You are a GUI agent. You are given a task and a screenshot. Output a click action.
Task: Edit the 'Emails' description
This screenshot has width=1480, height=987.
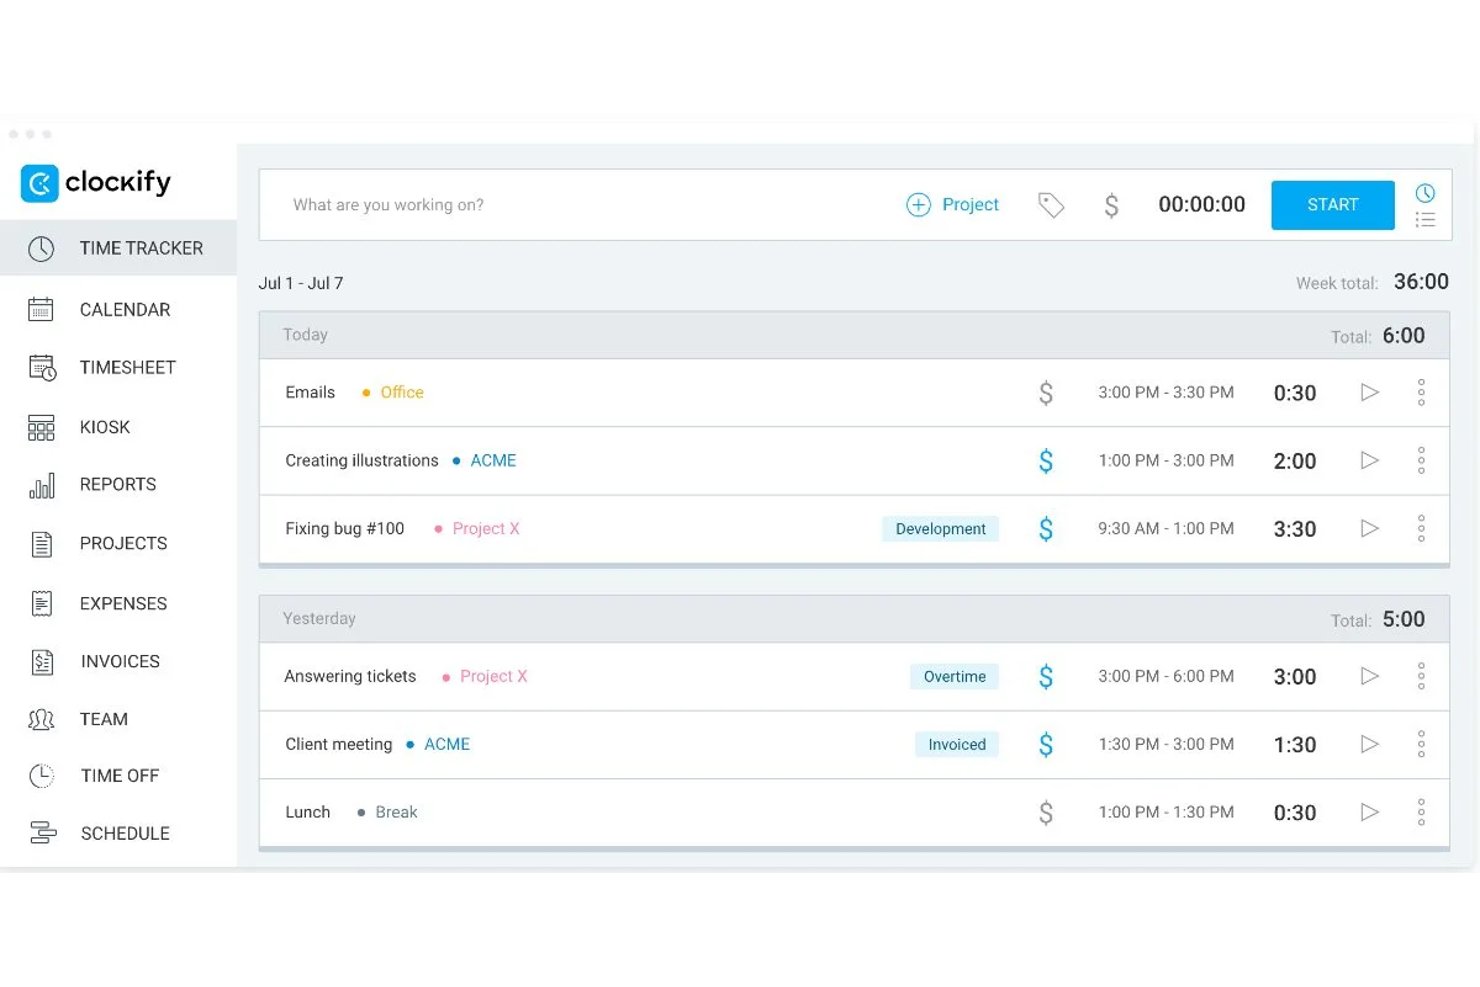click(310, 393)
